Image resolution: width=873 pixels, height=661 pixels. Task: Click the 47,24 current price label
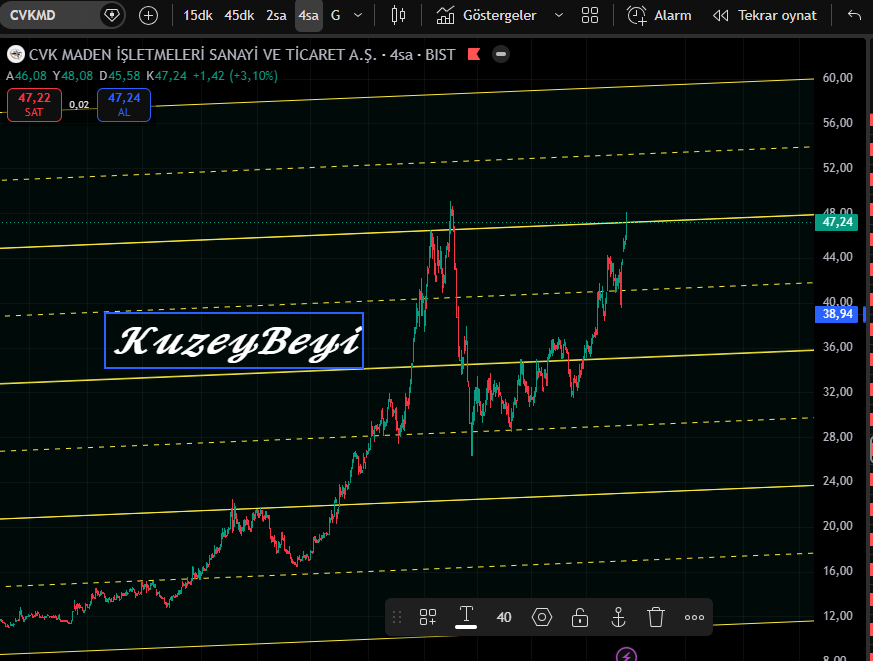tap(836, 222)
